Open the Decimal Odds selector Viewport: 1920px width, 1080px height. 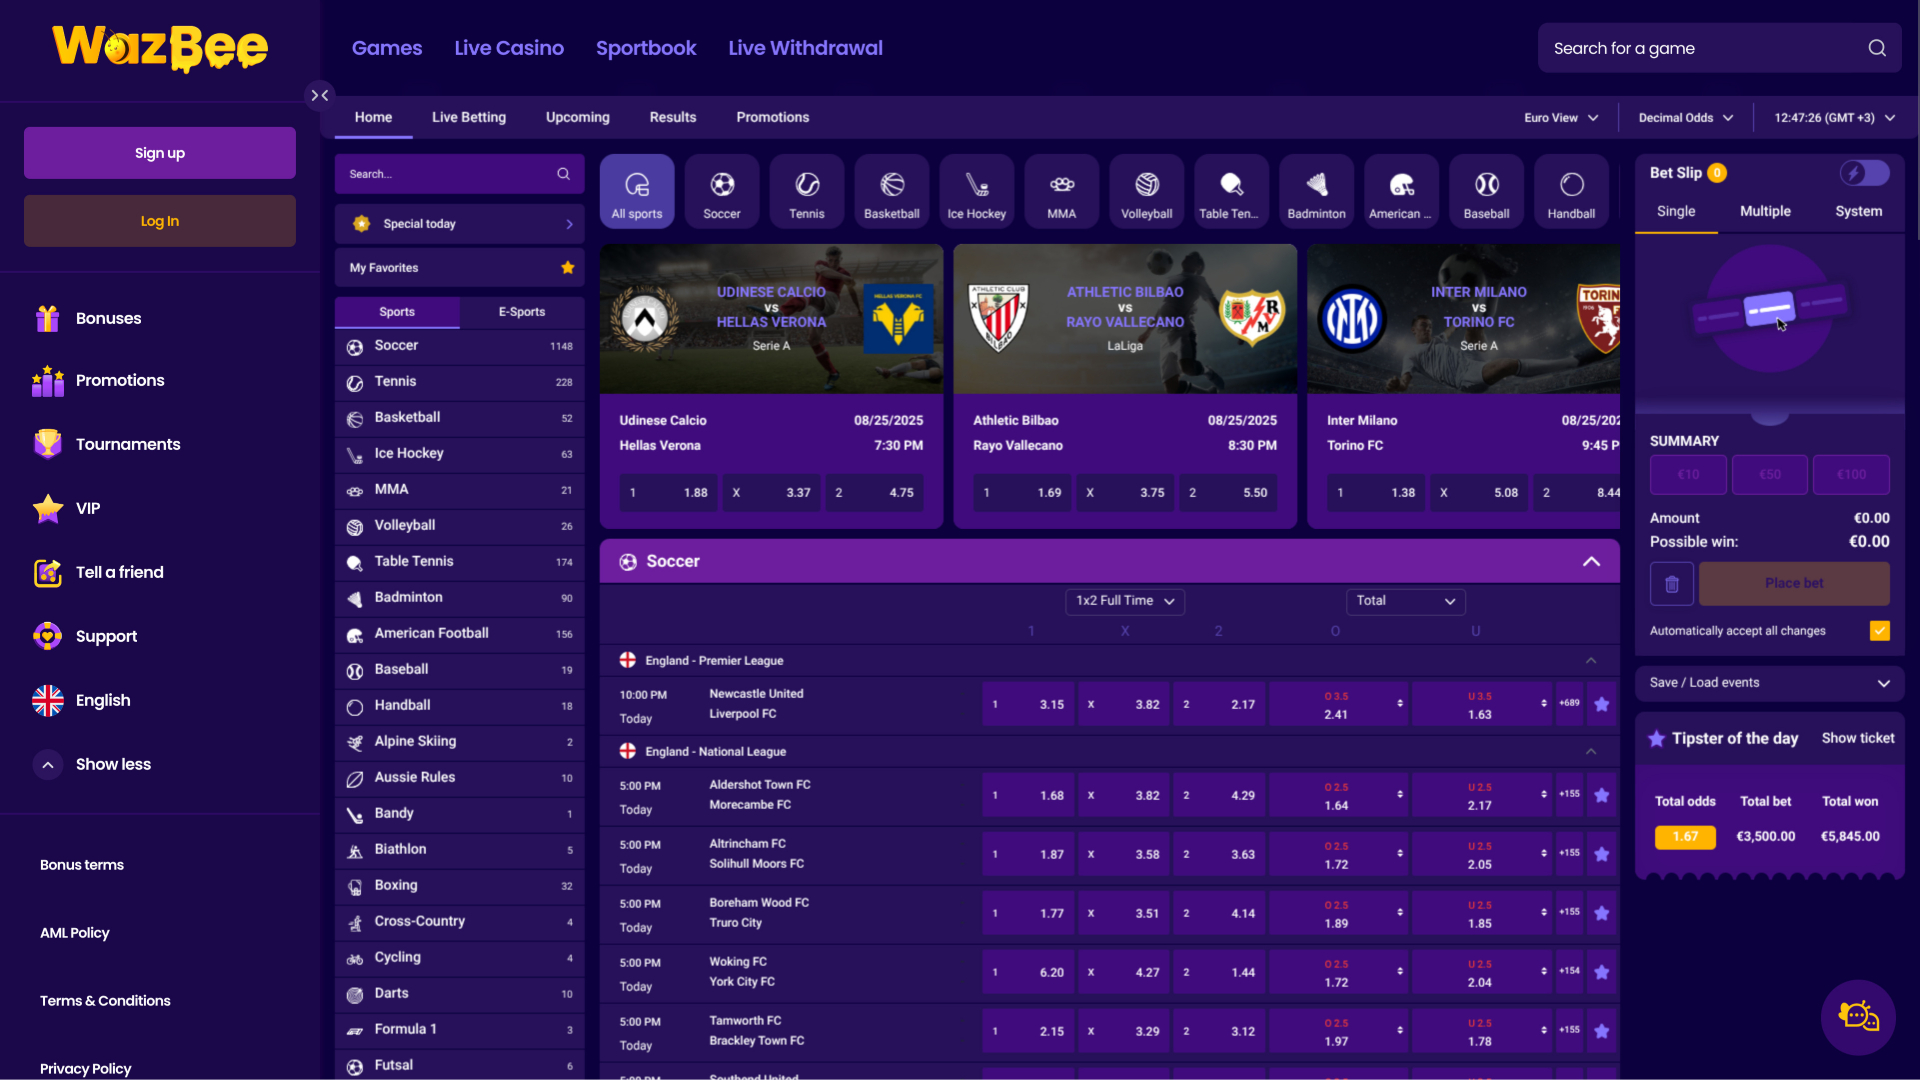tap(1683, 117)
